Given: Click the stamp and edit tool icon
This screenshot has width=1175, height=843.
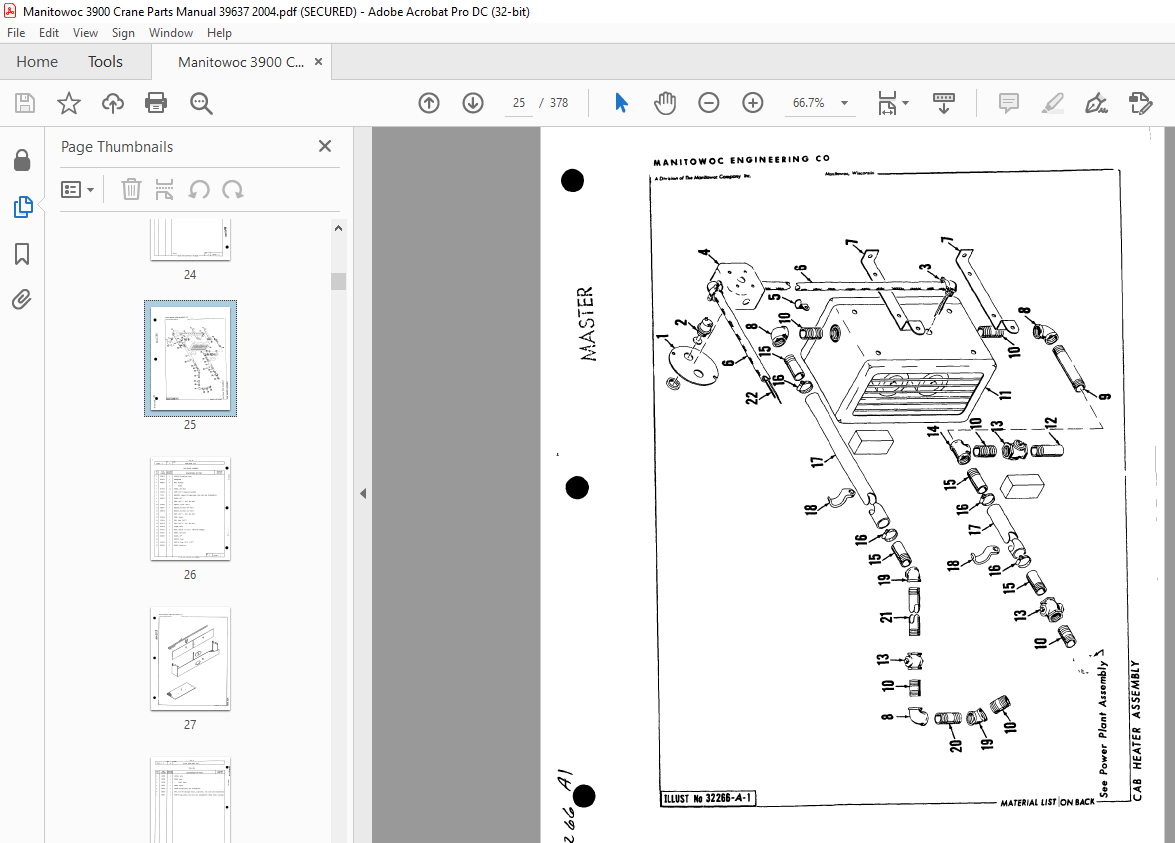Looking at the screenshot, I should (x=1140, y=103).
